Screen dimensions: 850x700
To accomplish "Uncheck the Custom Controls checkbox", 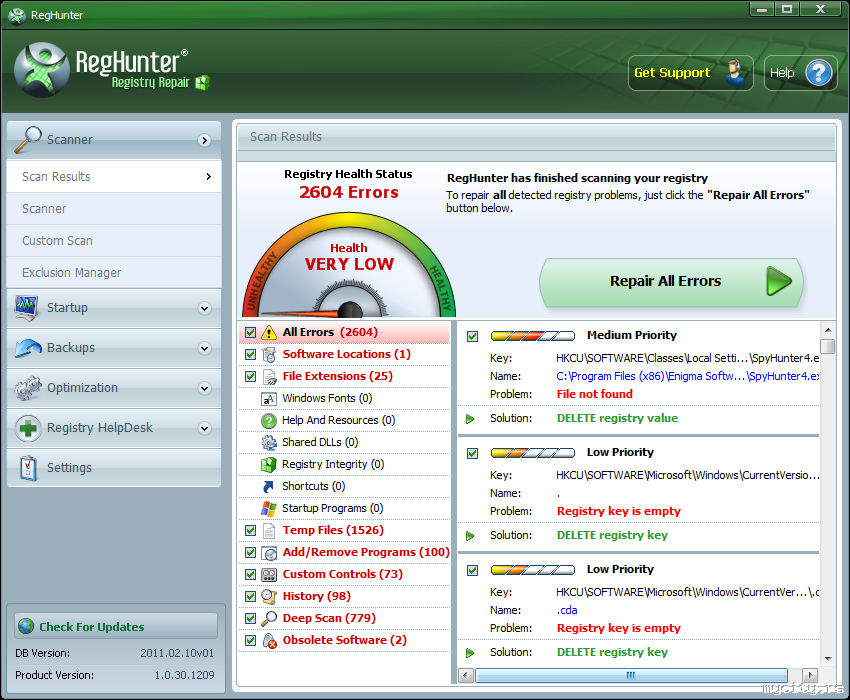I will (x=250, y=574).
